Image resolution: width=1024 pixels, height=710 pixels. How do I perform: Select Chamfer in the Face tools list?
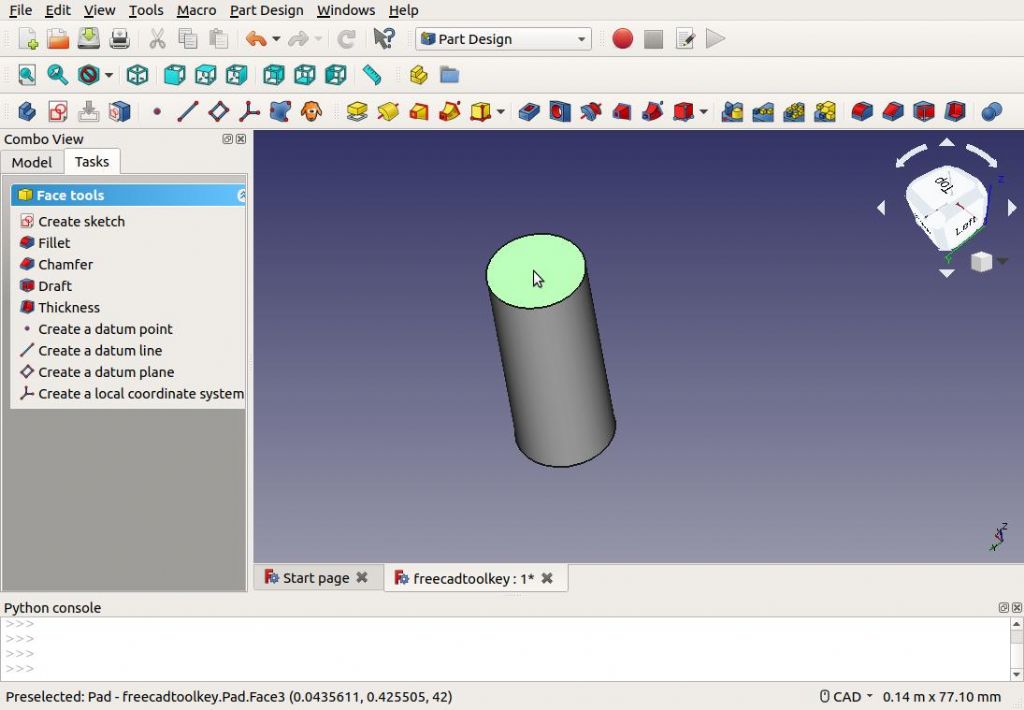65,265
